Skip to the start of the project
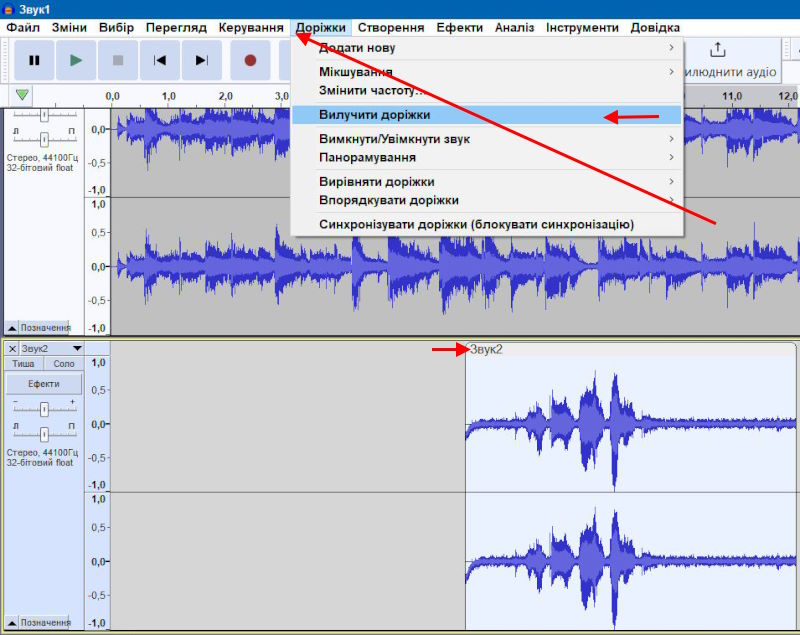This screenshot has width=800, height=635. tap(160, 61)
